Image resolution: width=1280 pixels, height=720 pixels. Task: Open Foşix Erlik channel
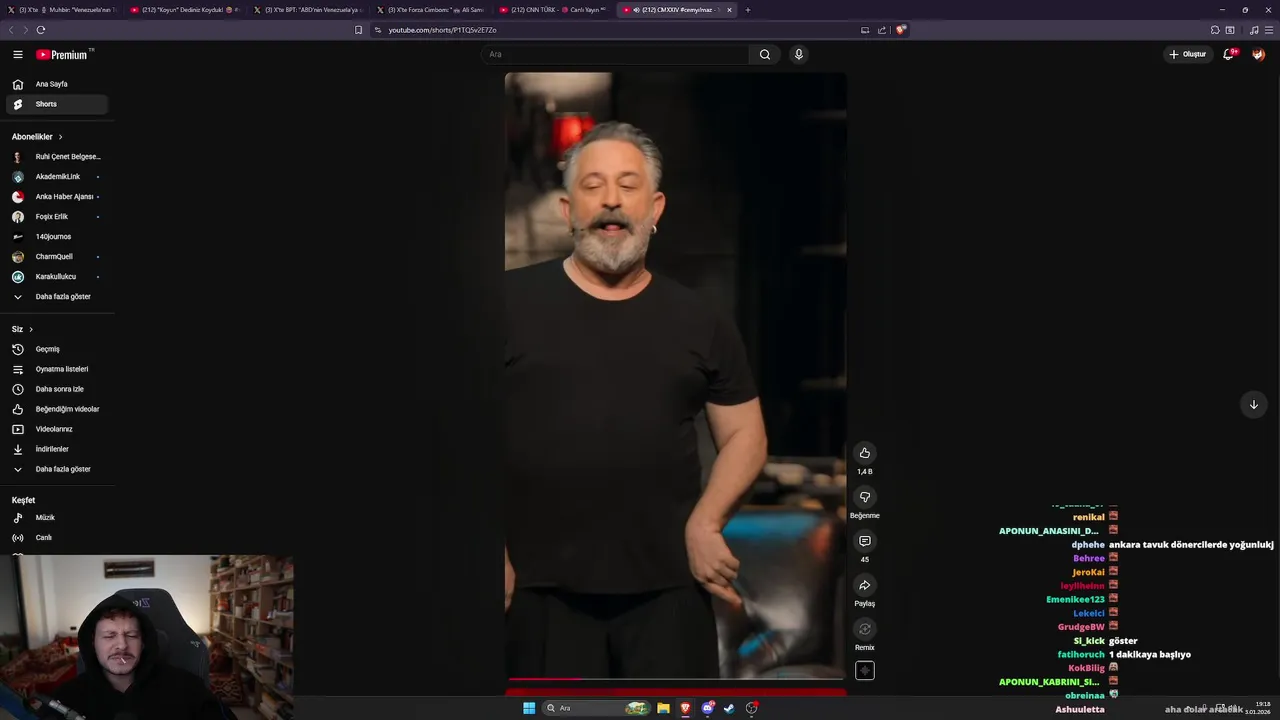[57, 217]
